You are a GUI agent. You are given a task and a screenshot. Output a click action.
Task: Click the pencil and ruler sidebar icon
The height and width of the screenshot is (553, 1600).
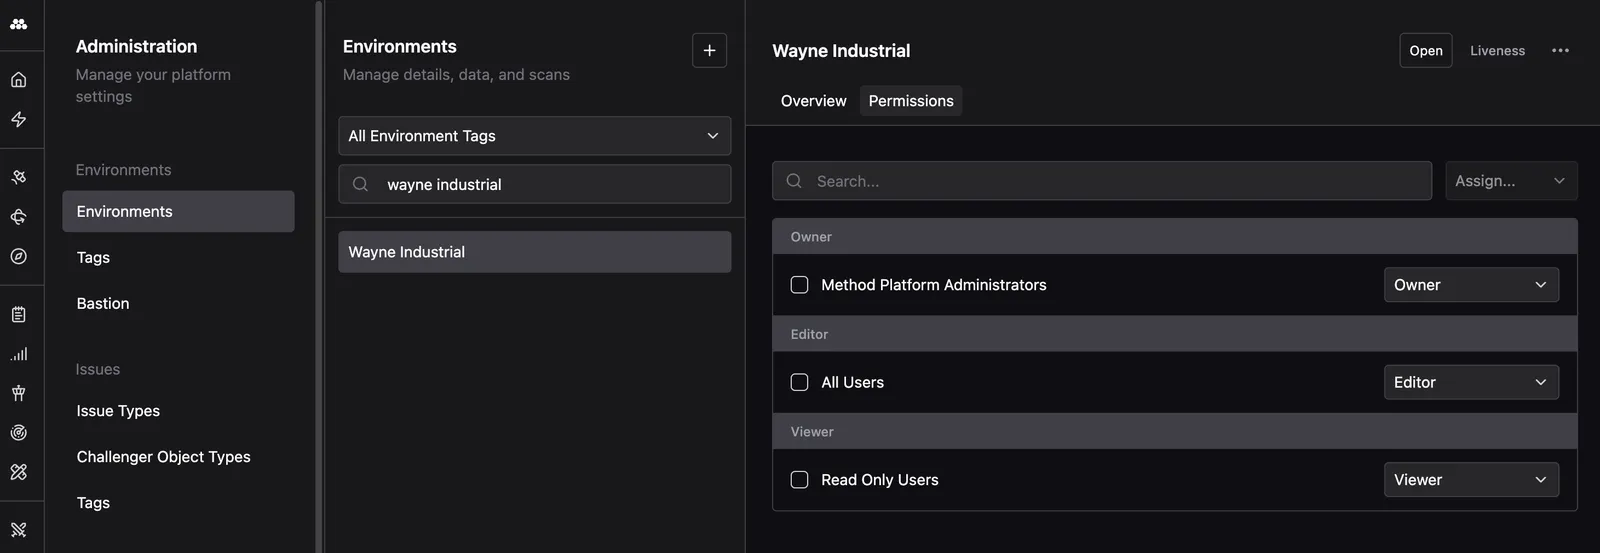[x=19, y=472]
